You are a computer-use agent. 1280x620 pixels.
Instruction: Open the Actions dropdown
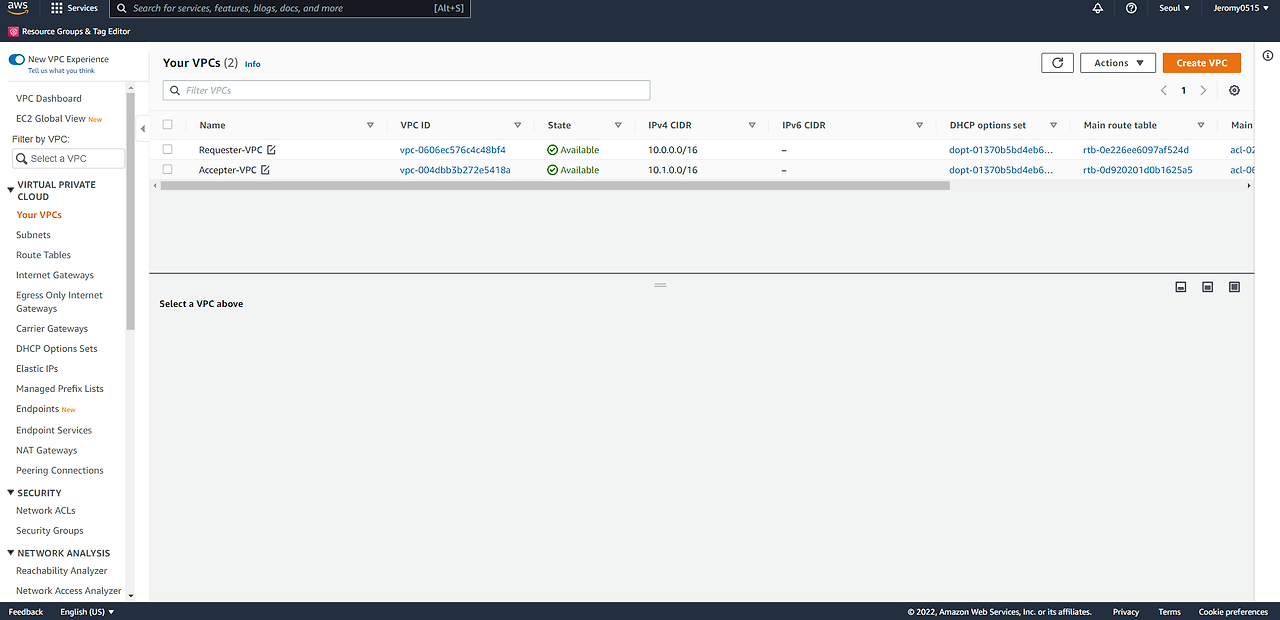(x=1118, y=63)
